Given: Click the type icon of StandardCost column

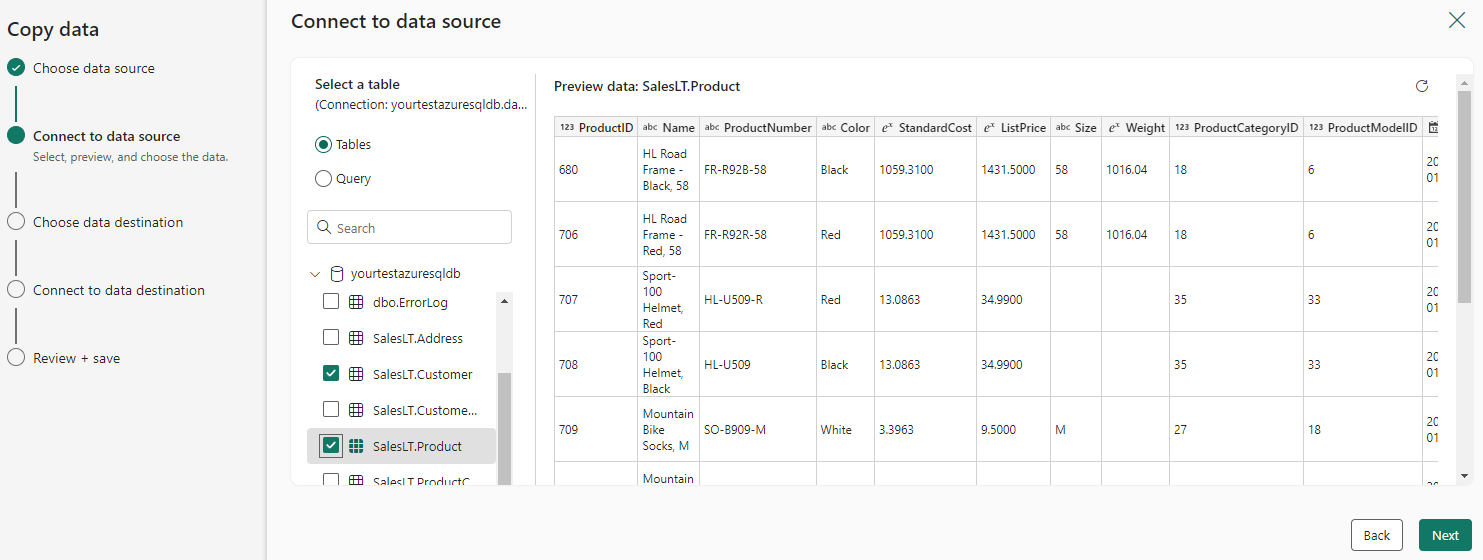Looking at the screenshot, I should (887, 128).
